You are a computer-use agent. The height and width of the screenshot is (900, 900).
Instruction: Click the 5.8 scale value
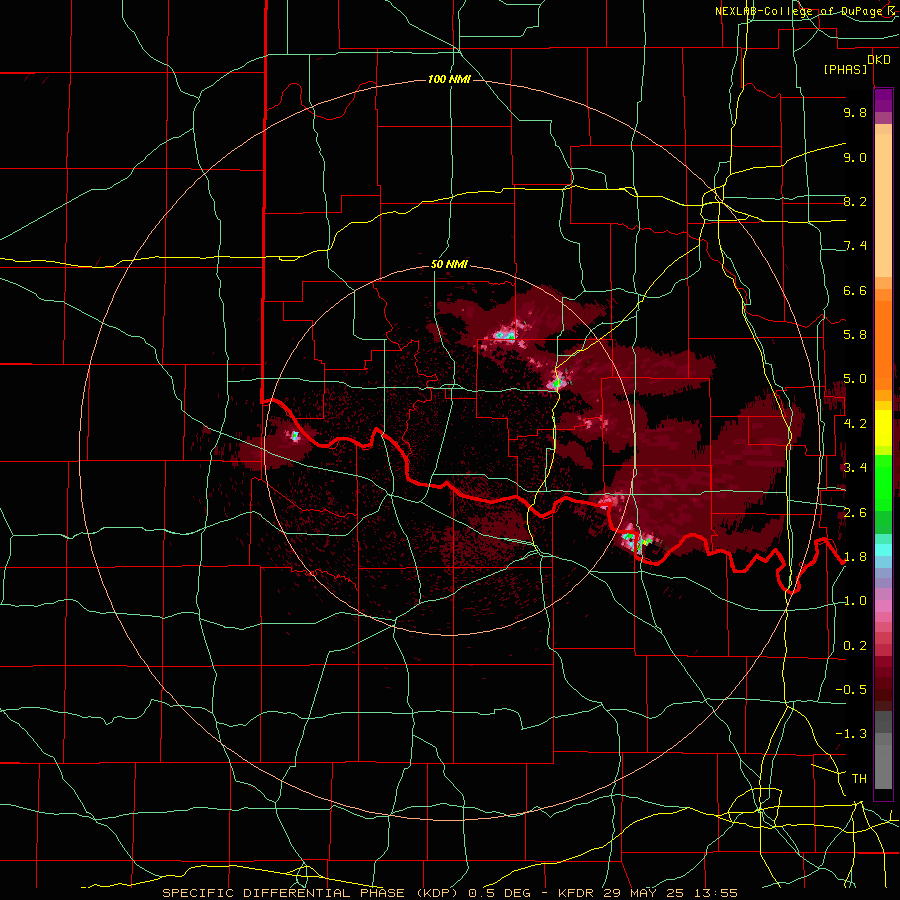pos(855,335)
